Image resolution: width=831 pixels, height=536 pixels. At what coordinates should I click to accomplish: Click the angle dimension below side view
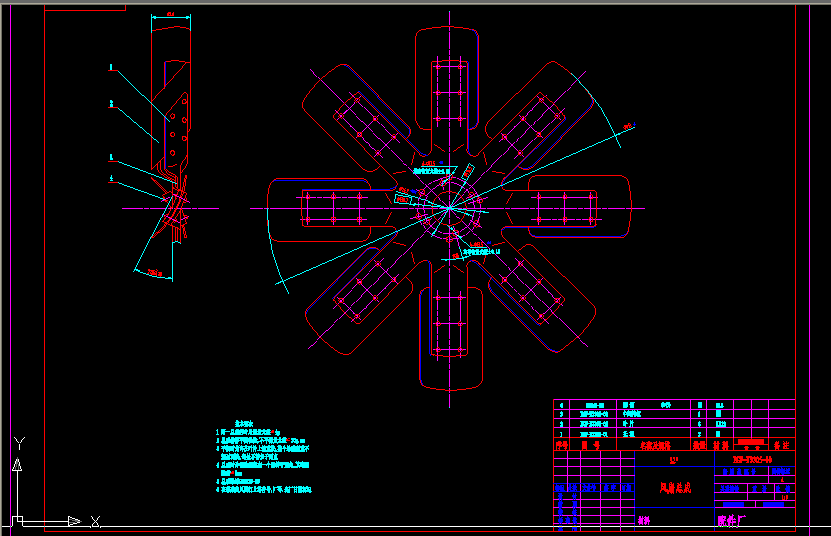(153, 272)
